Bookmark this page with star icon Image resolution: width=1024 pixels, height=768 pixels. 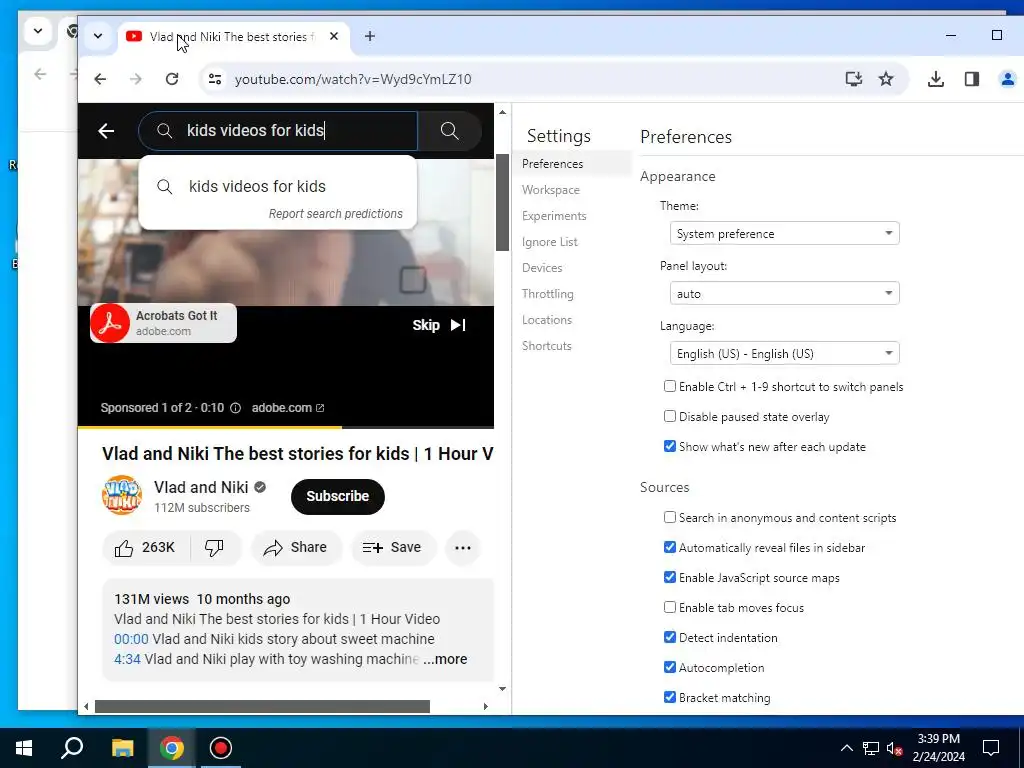tap(886, 79)
